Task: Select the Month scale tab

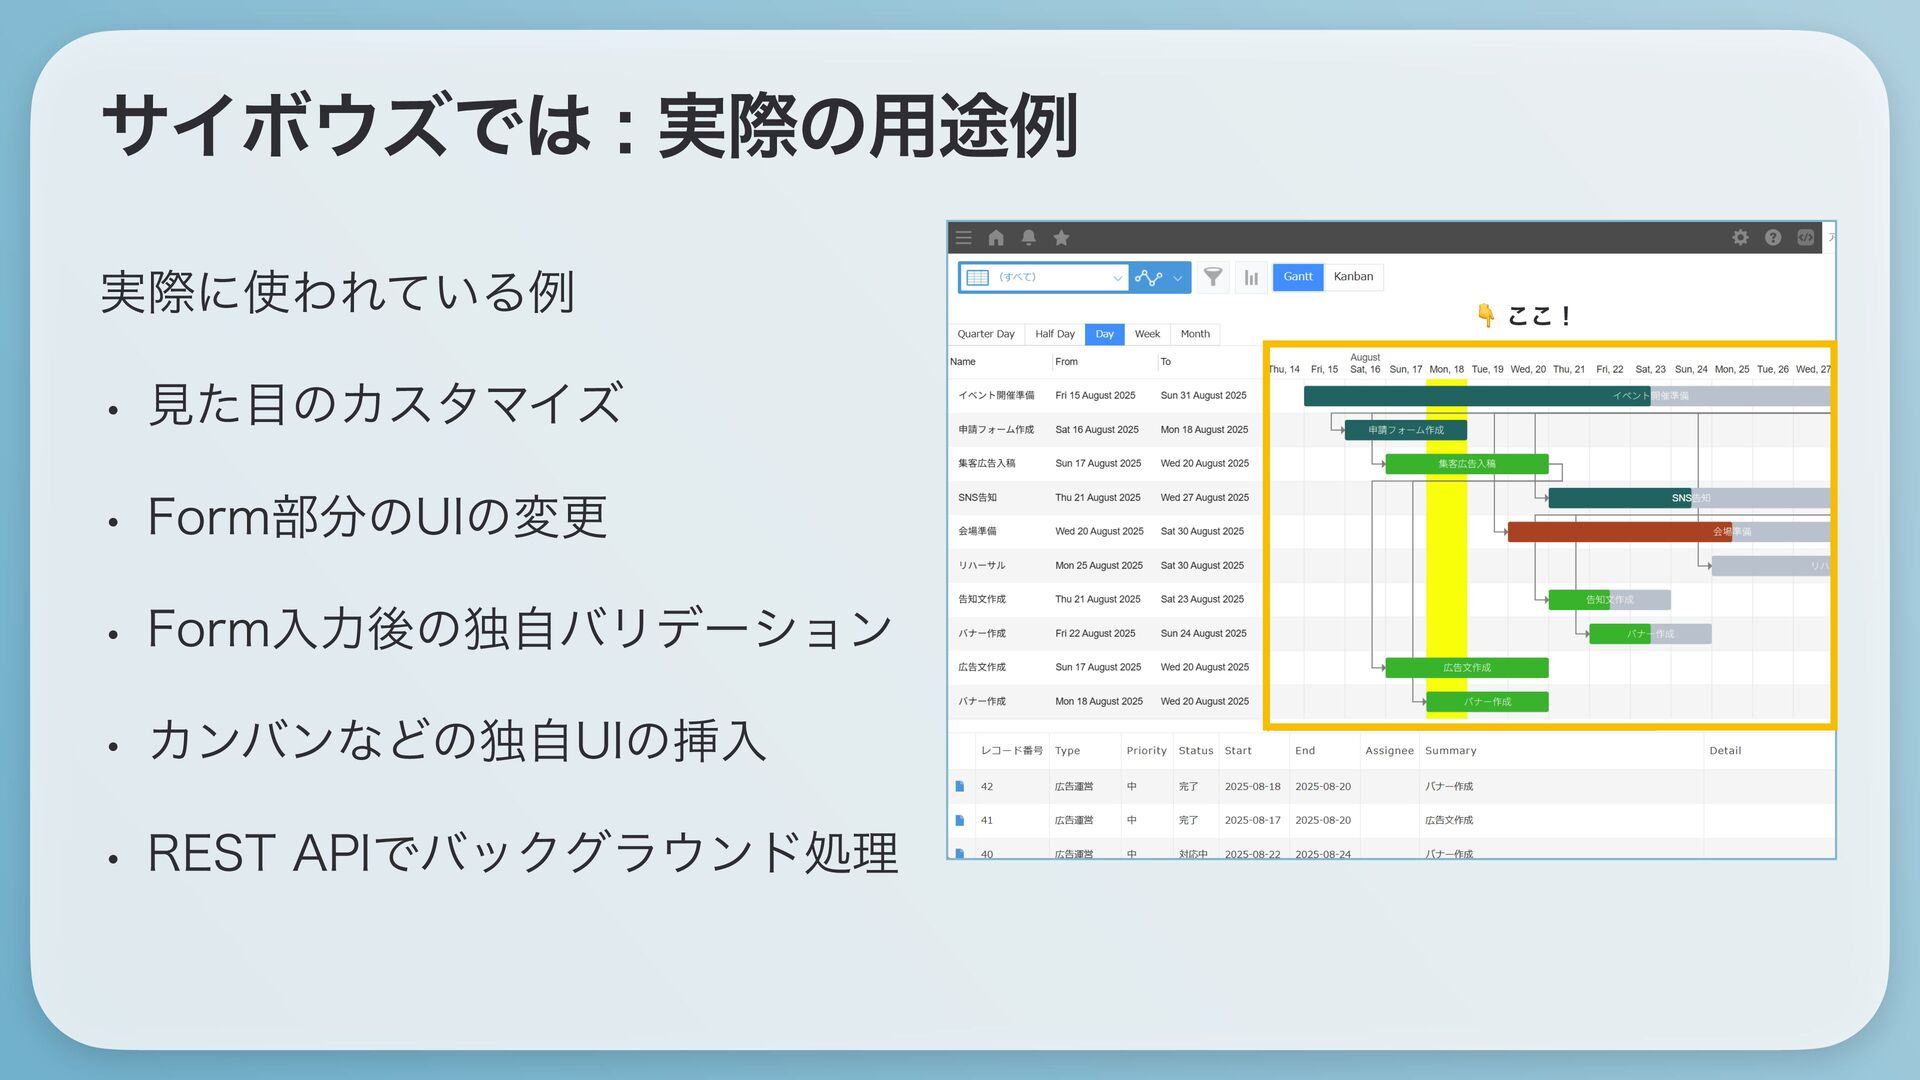Action: click(x=1195, y=334)
